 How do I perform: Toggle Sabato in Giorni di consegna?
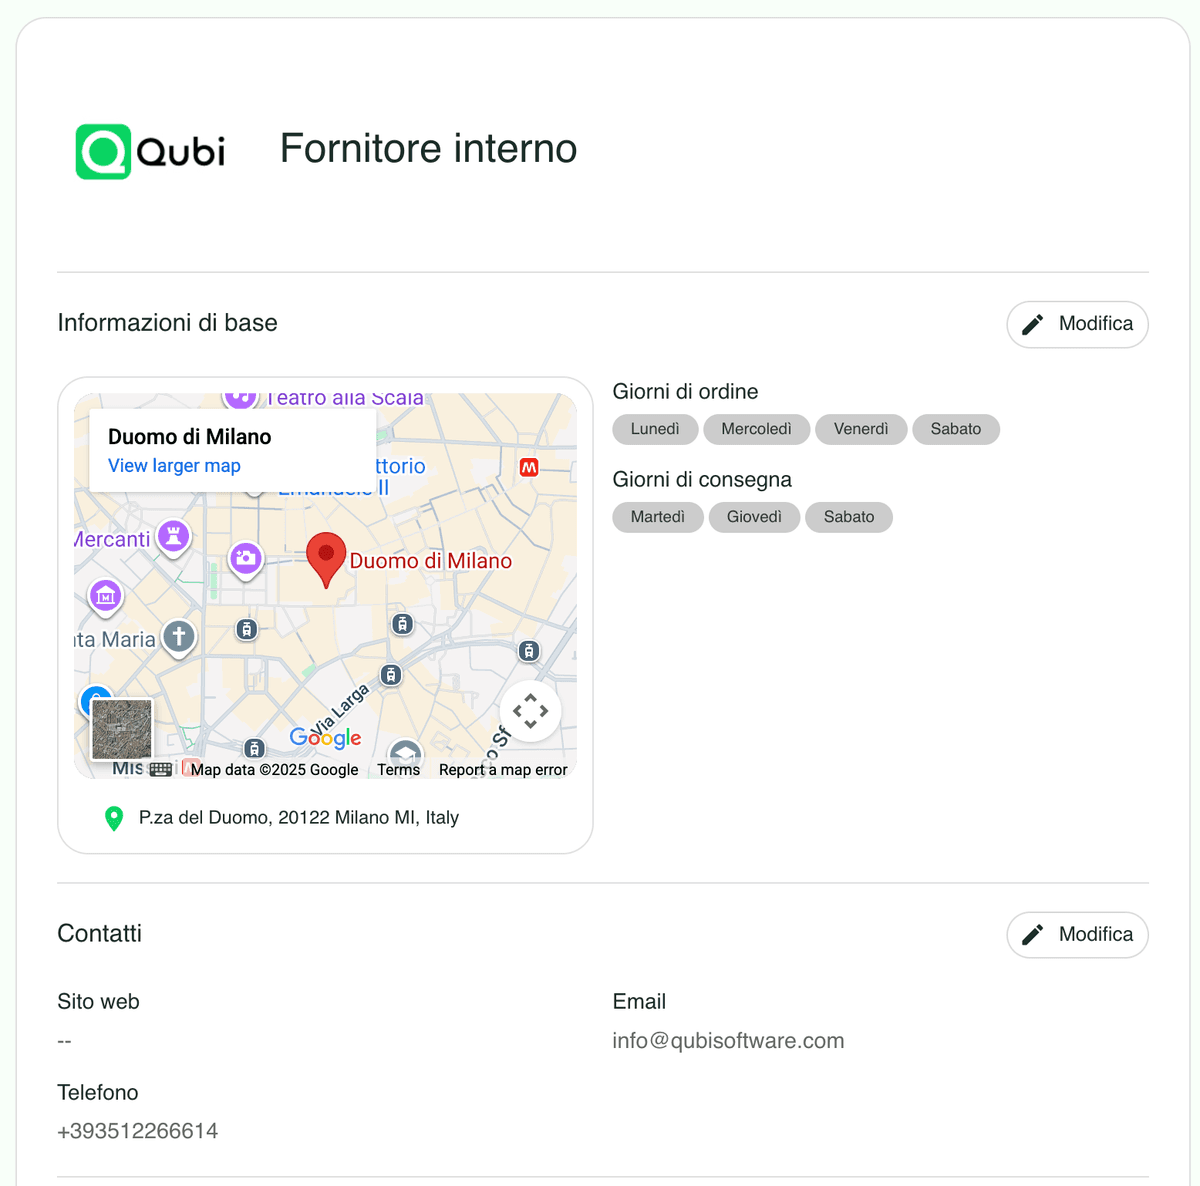click(x=848, y=517)
